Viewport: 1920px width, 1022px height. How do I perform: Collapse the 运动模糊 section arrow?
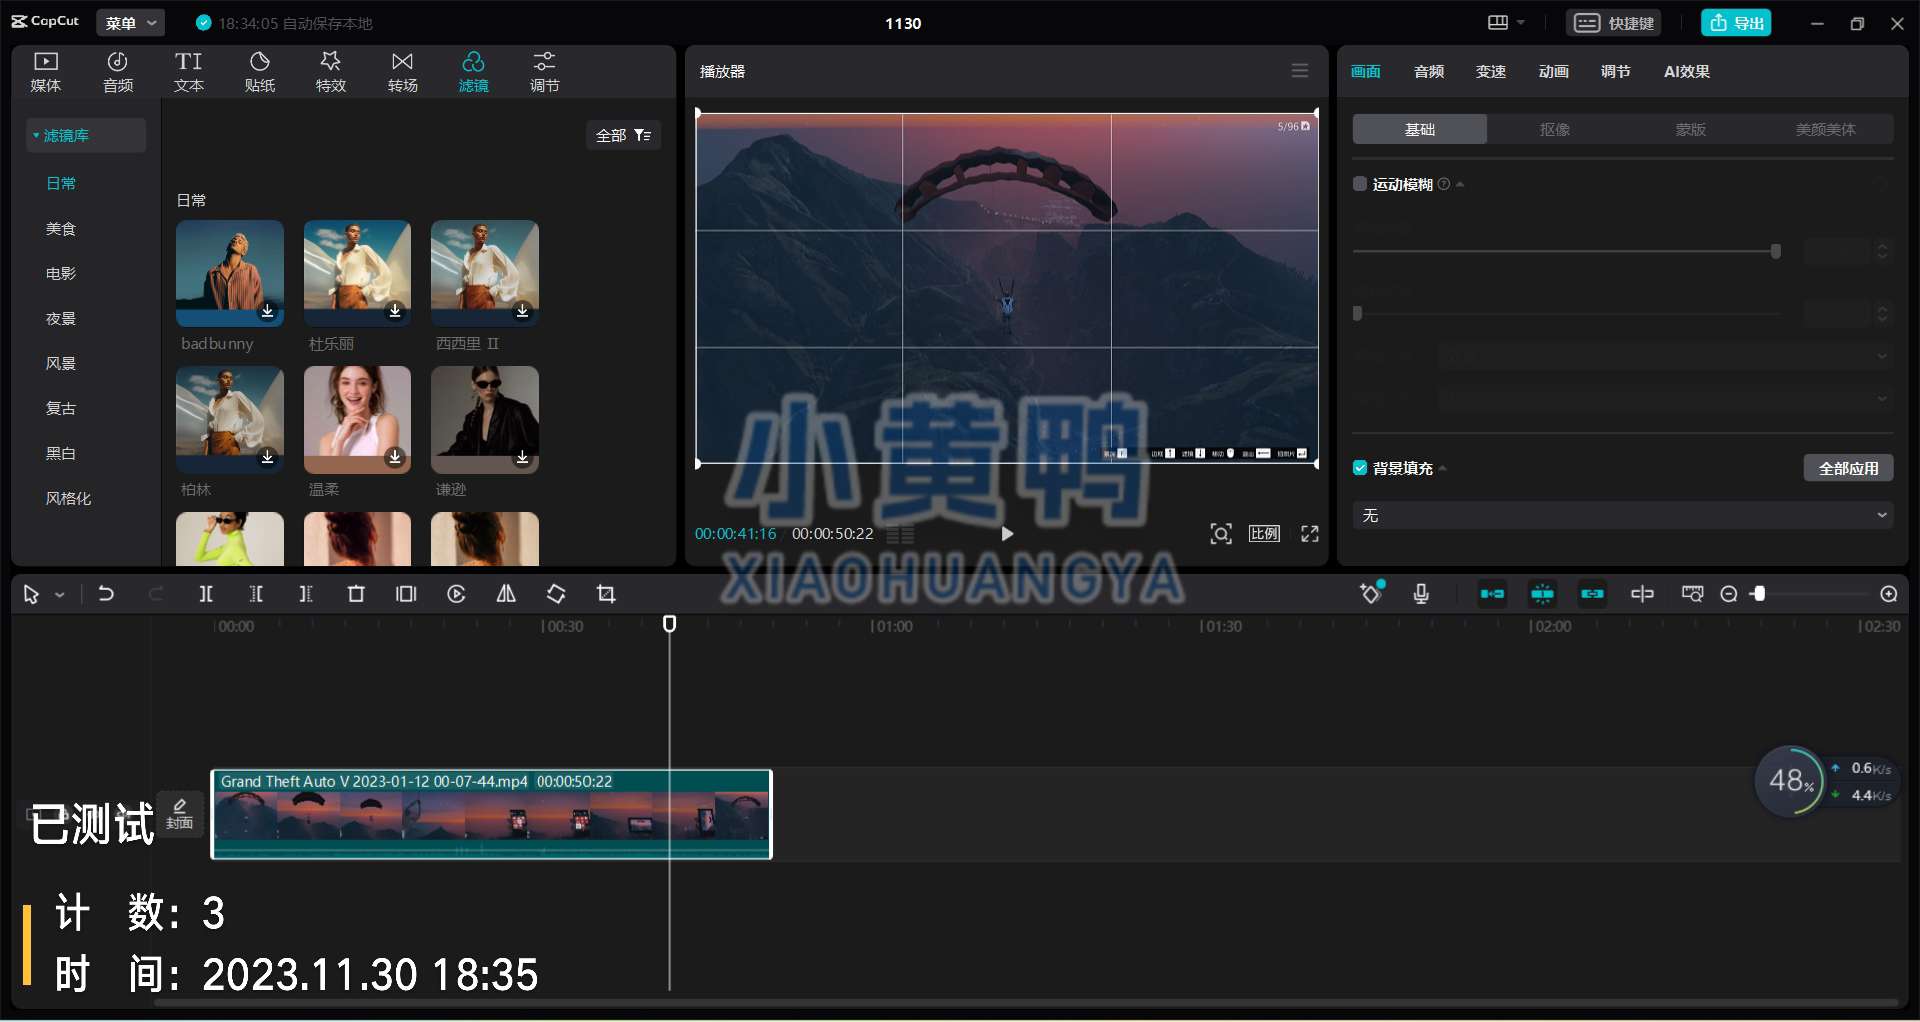(x=1461, y=185)
